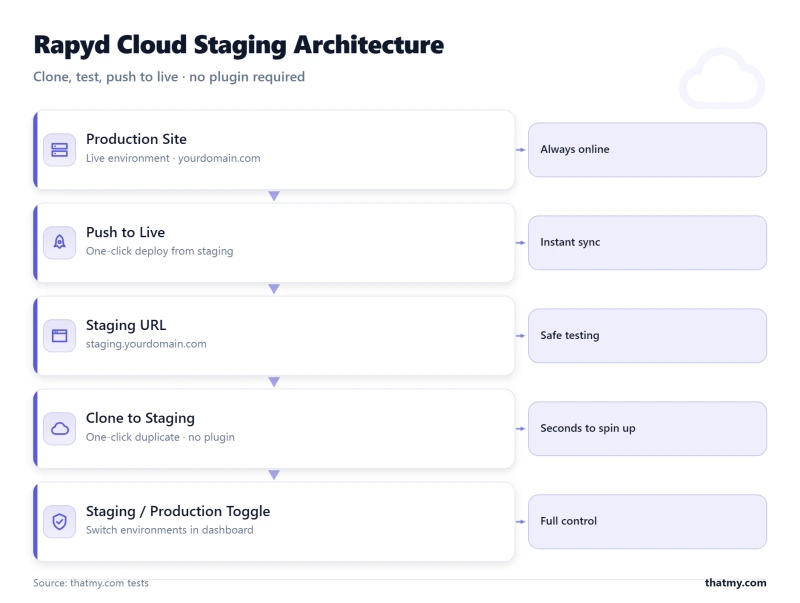800x603 pixels.
Task: Click the Full control box
Action: point(647,521)
